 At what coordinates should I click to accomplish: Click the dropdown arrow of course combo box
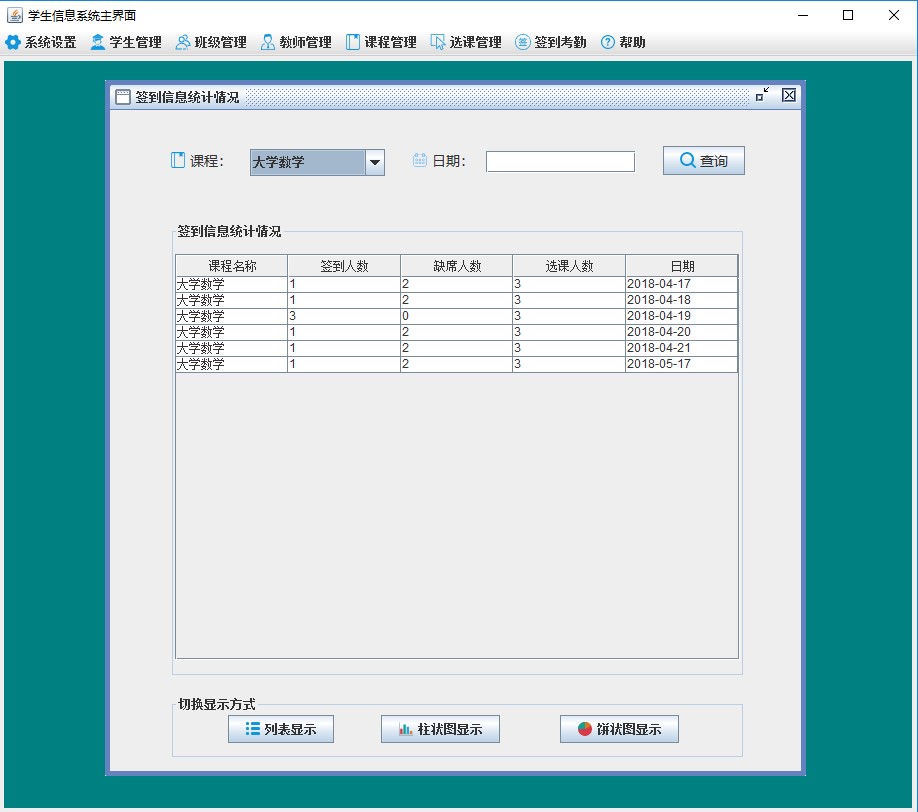pos(375,162)
